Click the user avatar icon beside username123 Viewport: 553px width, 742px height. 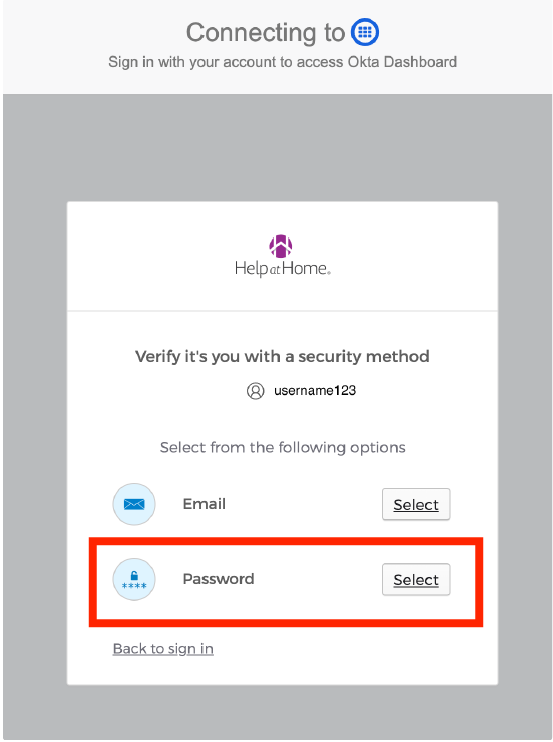[255, 391]
